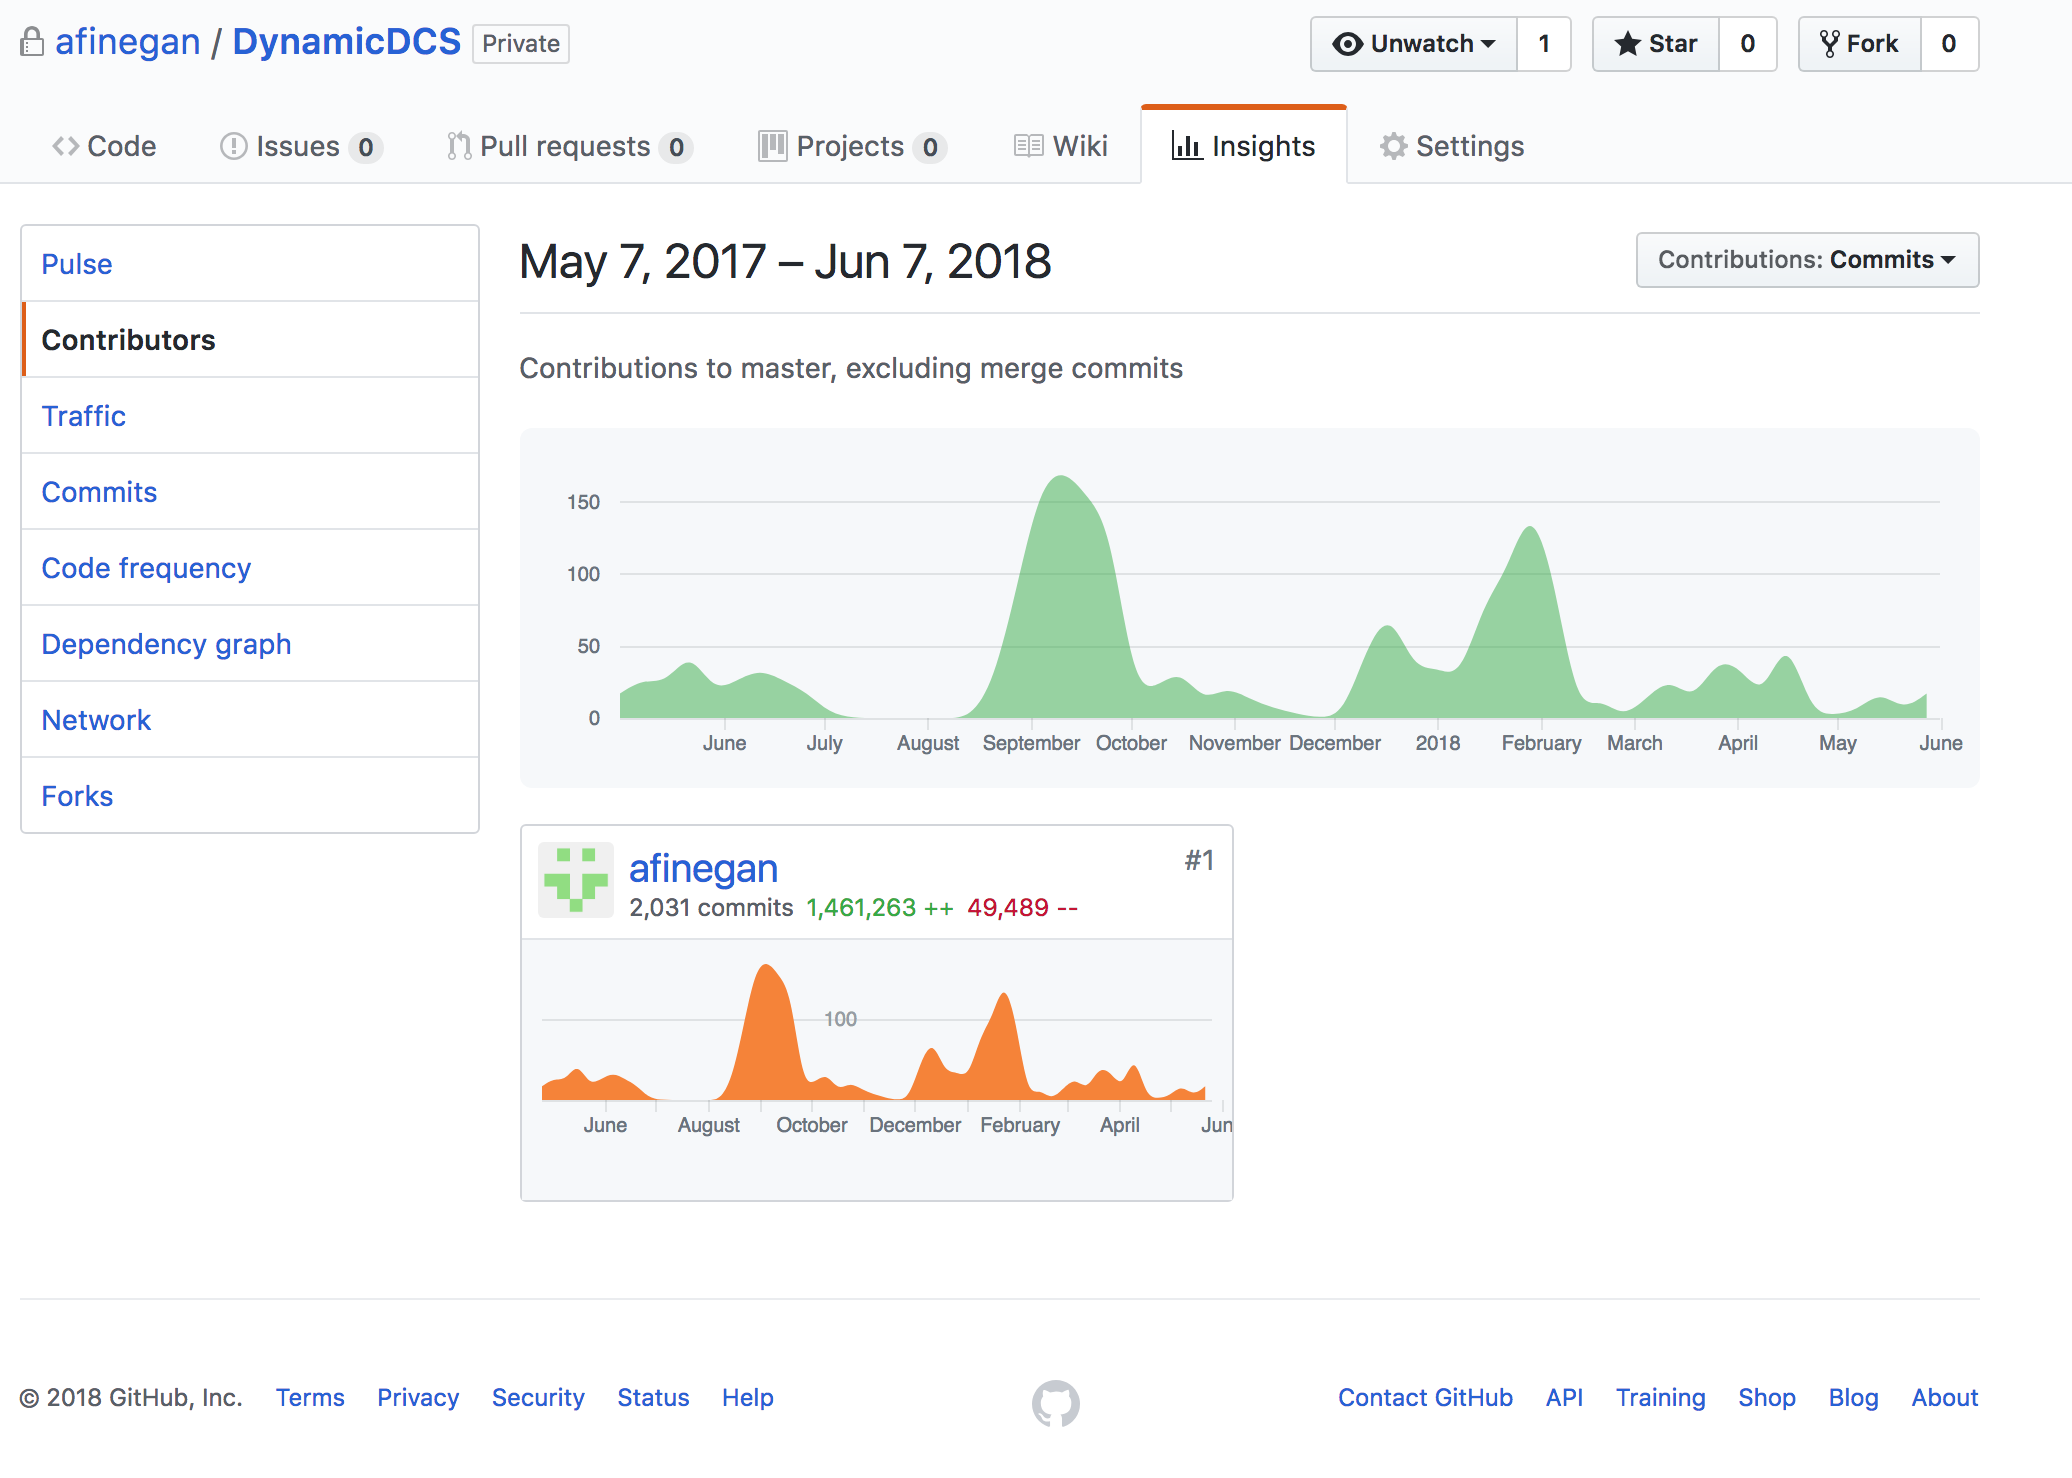Click the Status footer link
Screen dimensions: 2072x1478
(653, 1397)
